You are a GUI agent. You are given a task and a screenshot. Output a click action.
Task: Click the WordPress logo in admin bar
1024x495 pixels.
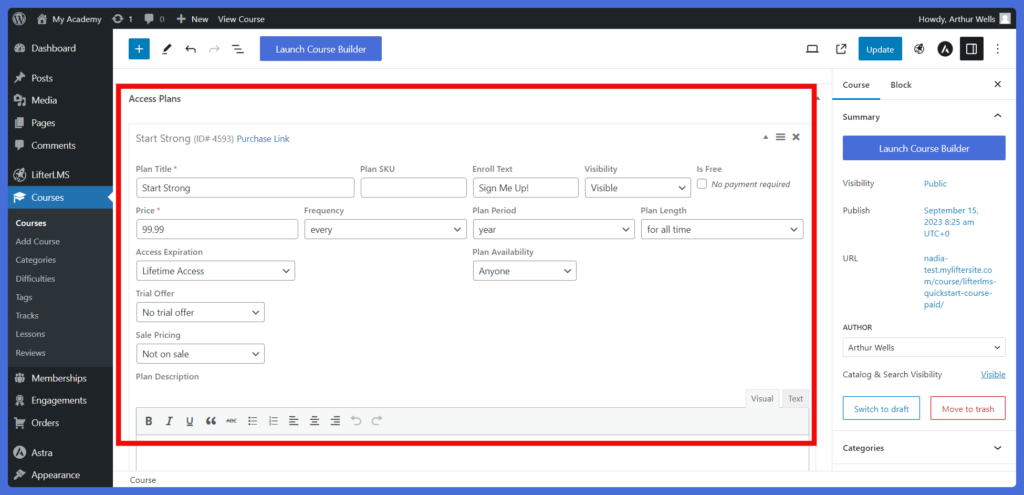(19, 19)
